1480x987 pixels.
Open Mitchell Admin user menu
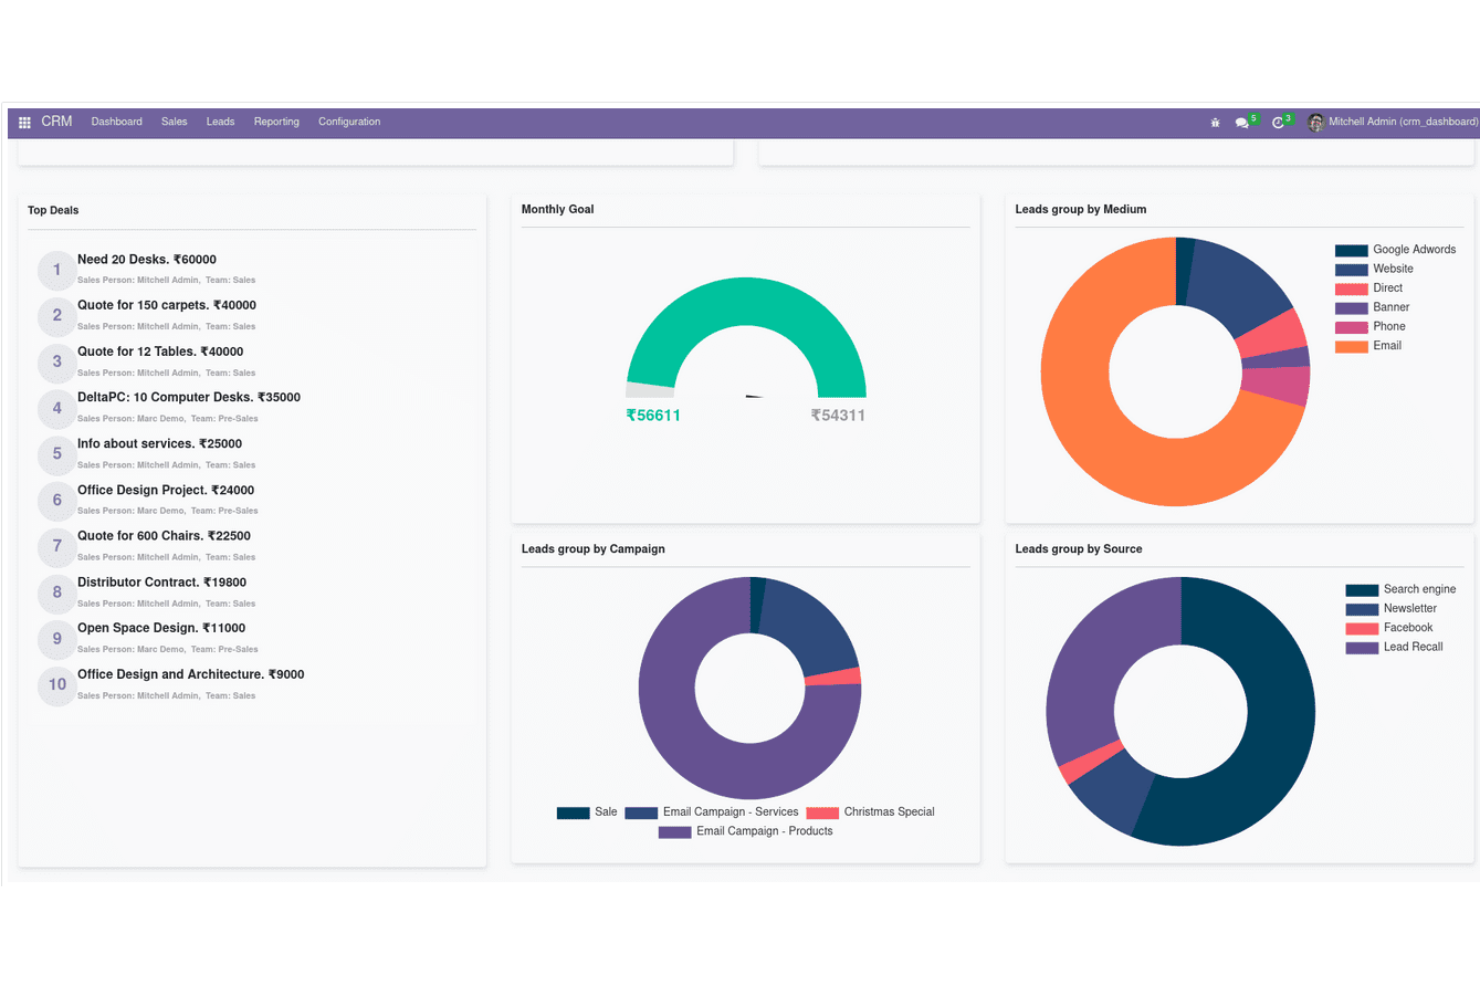(x=1393, y=122)
